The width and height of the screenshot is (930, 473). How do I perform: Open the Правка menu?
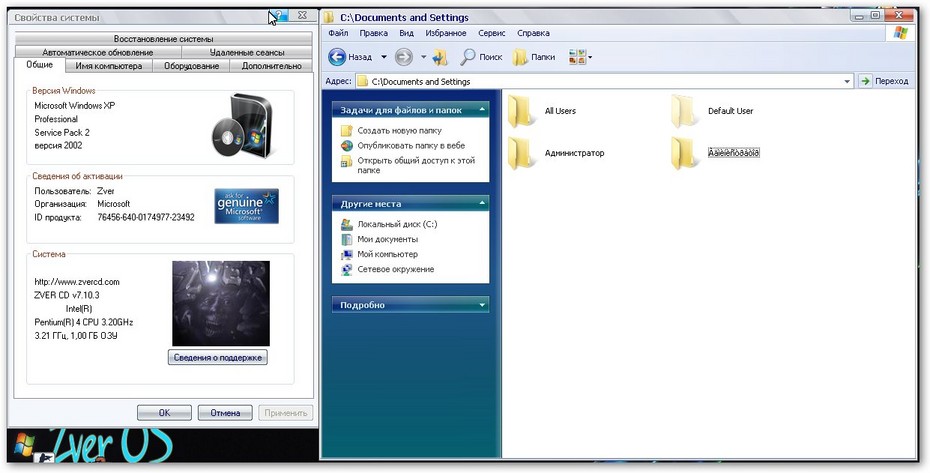coord(374,33)
